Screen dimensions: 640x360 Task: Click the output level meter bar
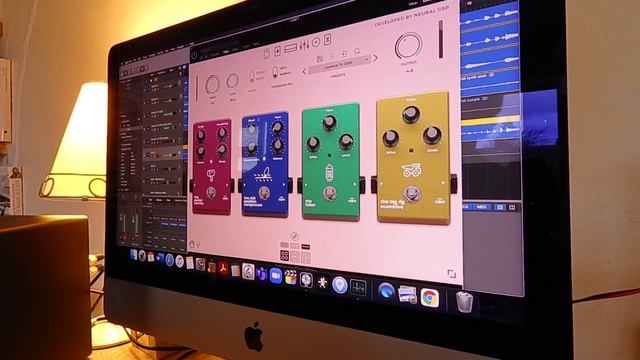click(441, 39)
